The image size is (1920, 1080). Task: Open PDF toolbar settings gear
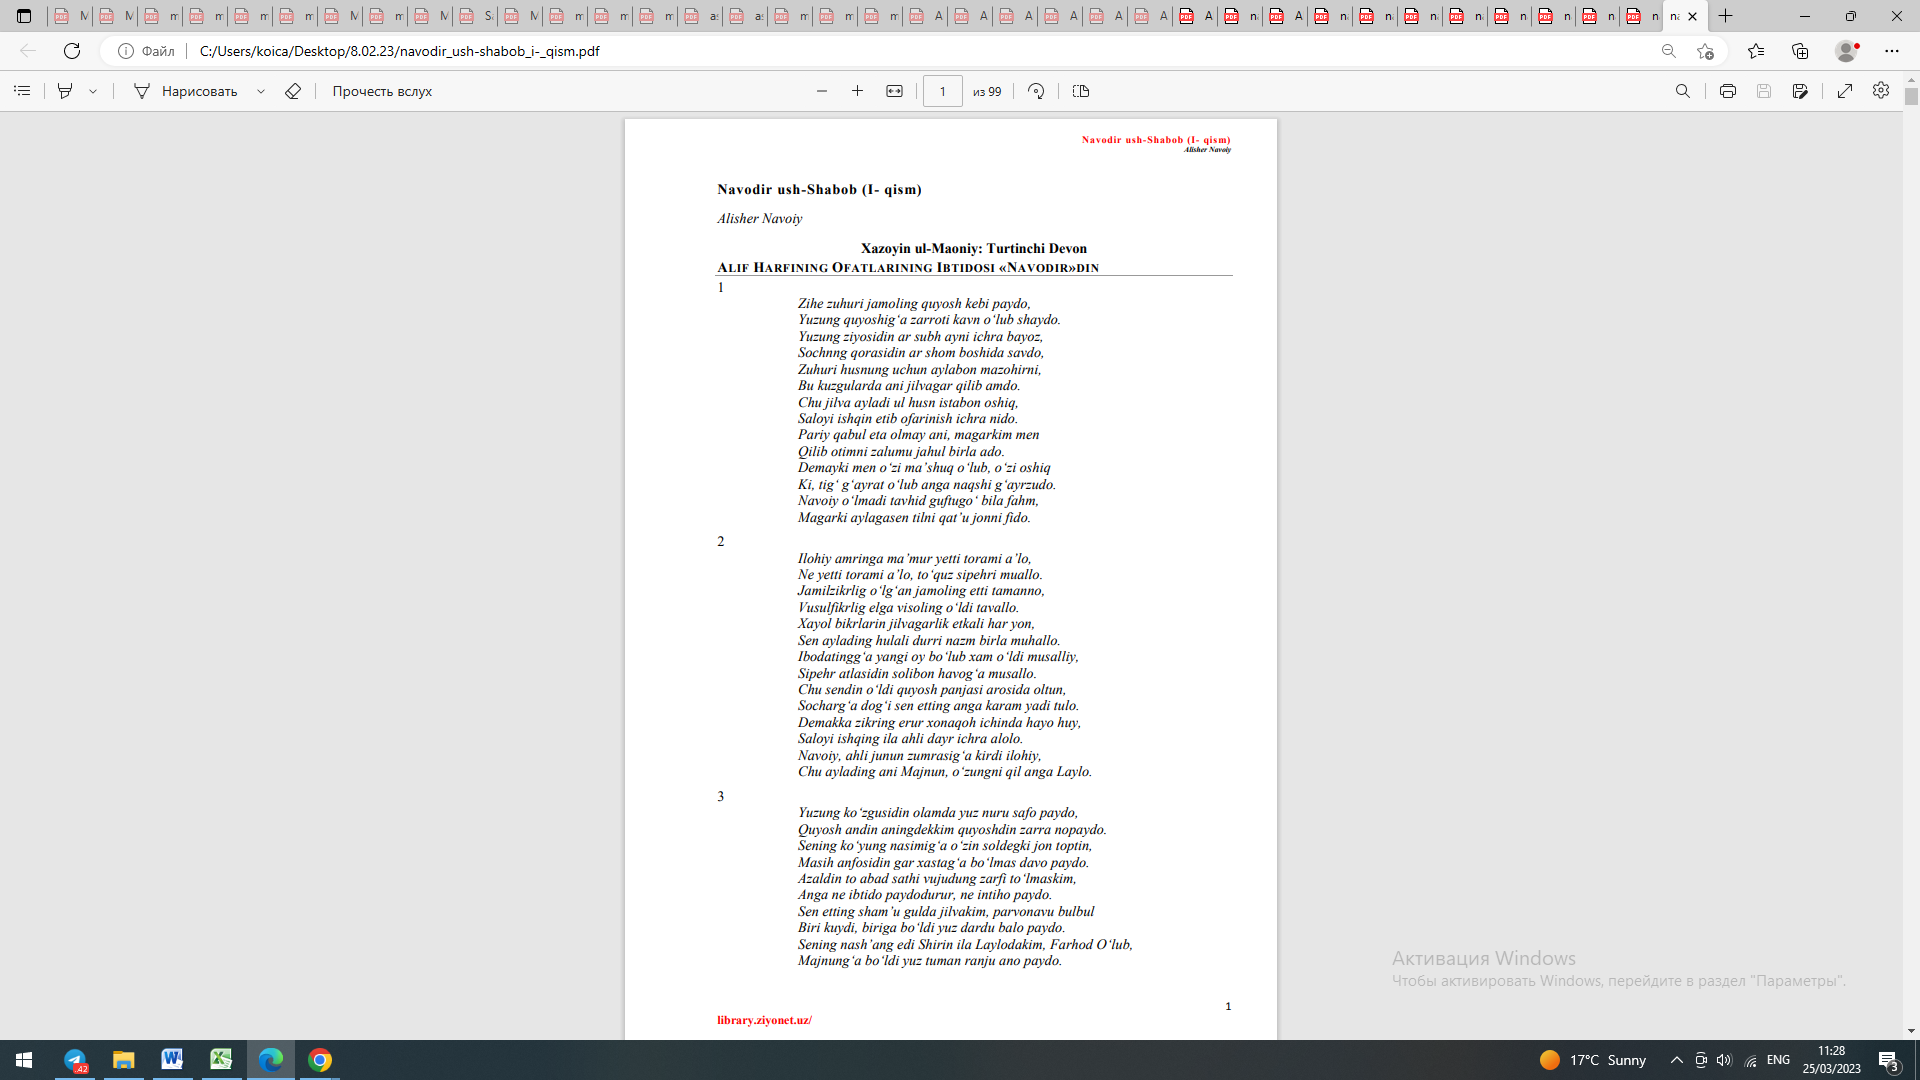tap(1881, 91)
